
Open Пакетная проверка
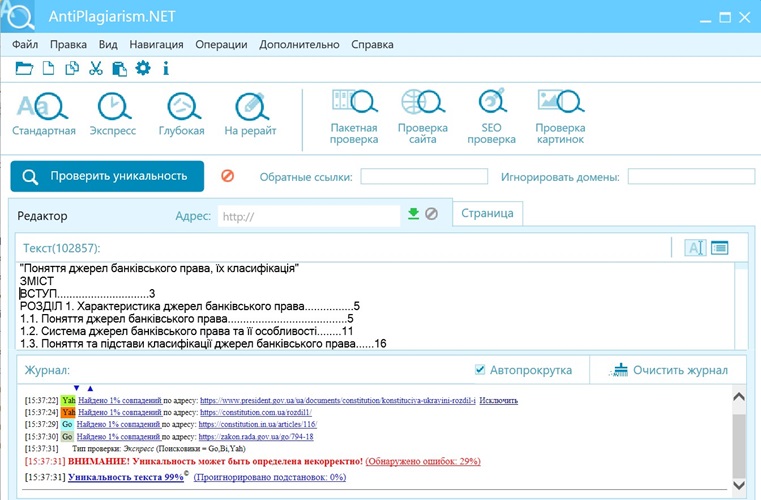(x=354, y=117)
